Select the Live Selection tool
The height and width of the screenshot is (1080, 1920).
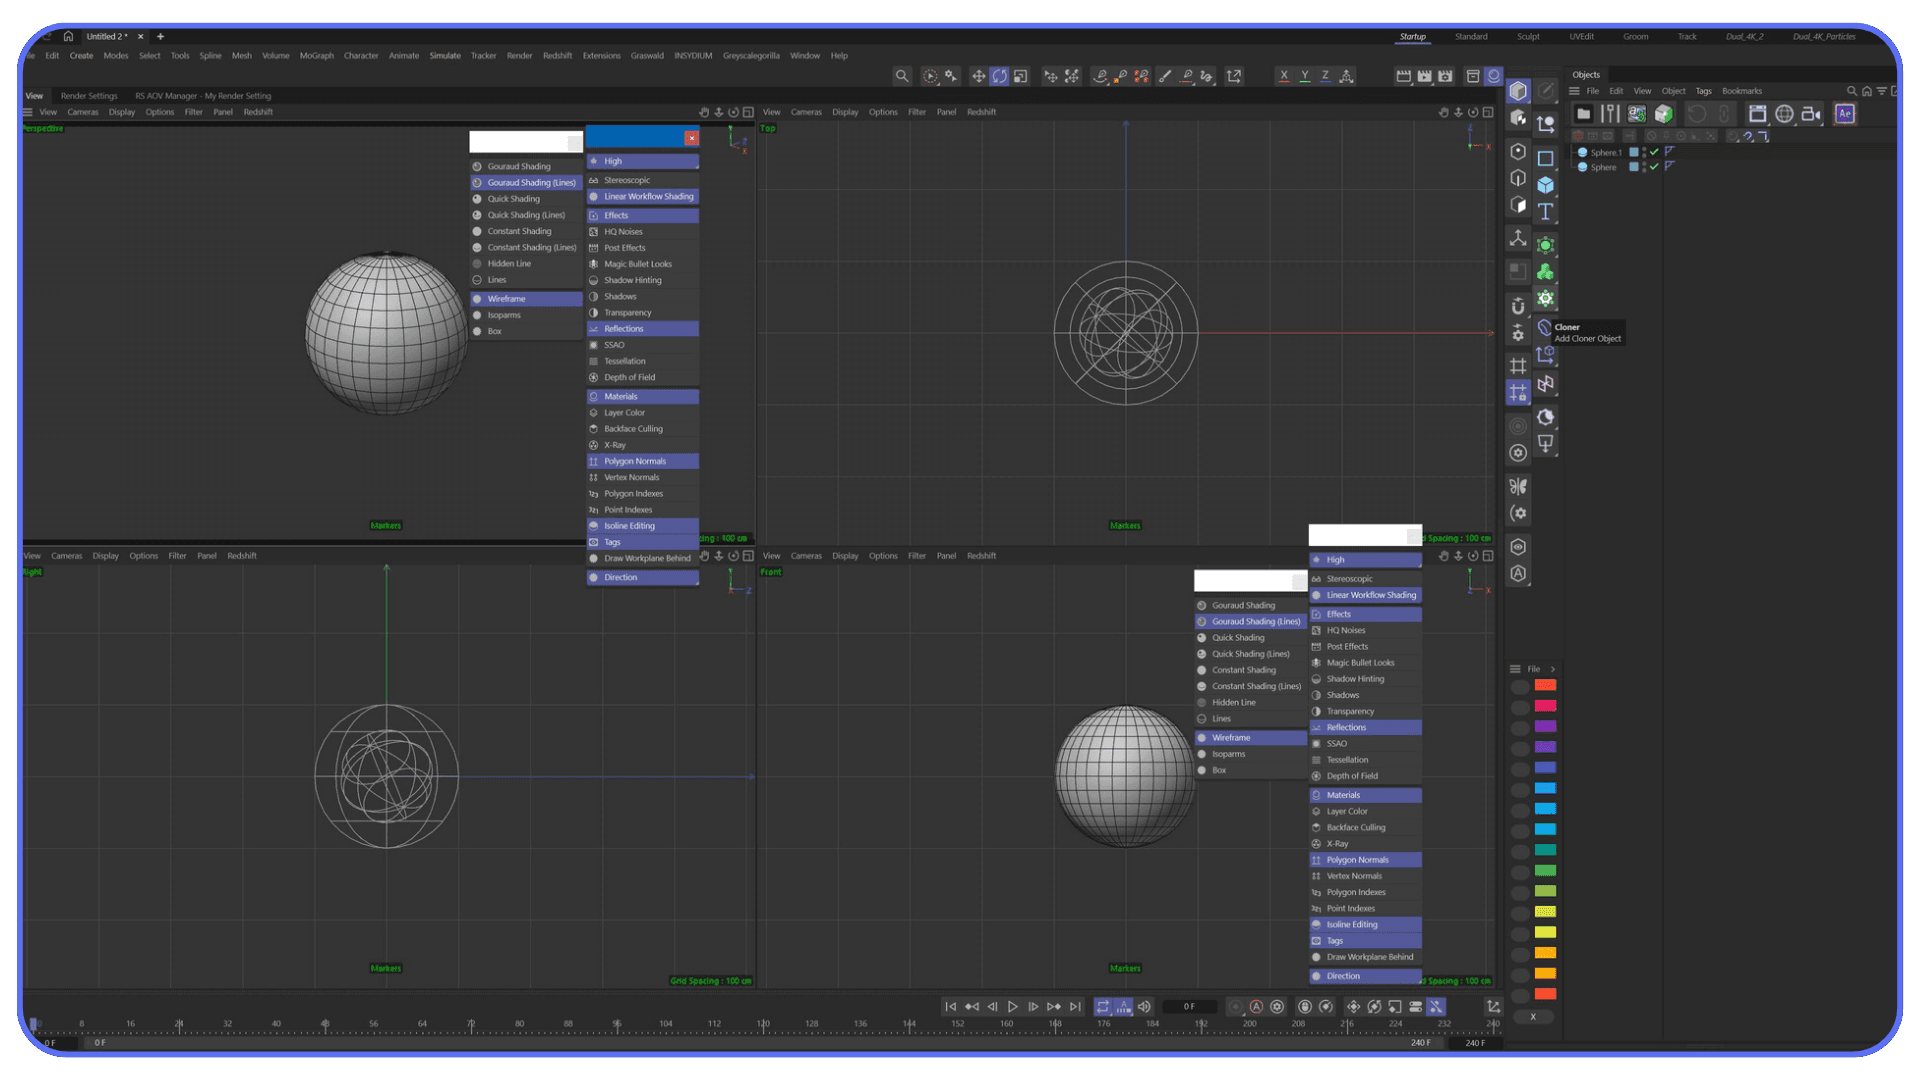pyautogui.click(x=930, y=76)
